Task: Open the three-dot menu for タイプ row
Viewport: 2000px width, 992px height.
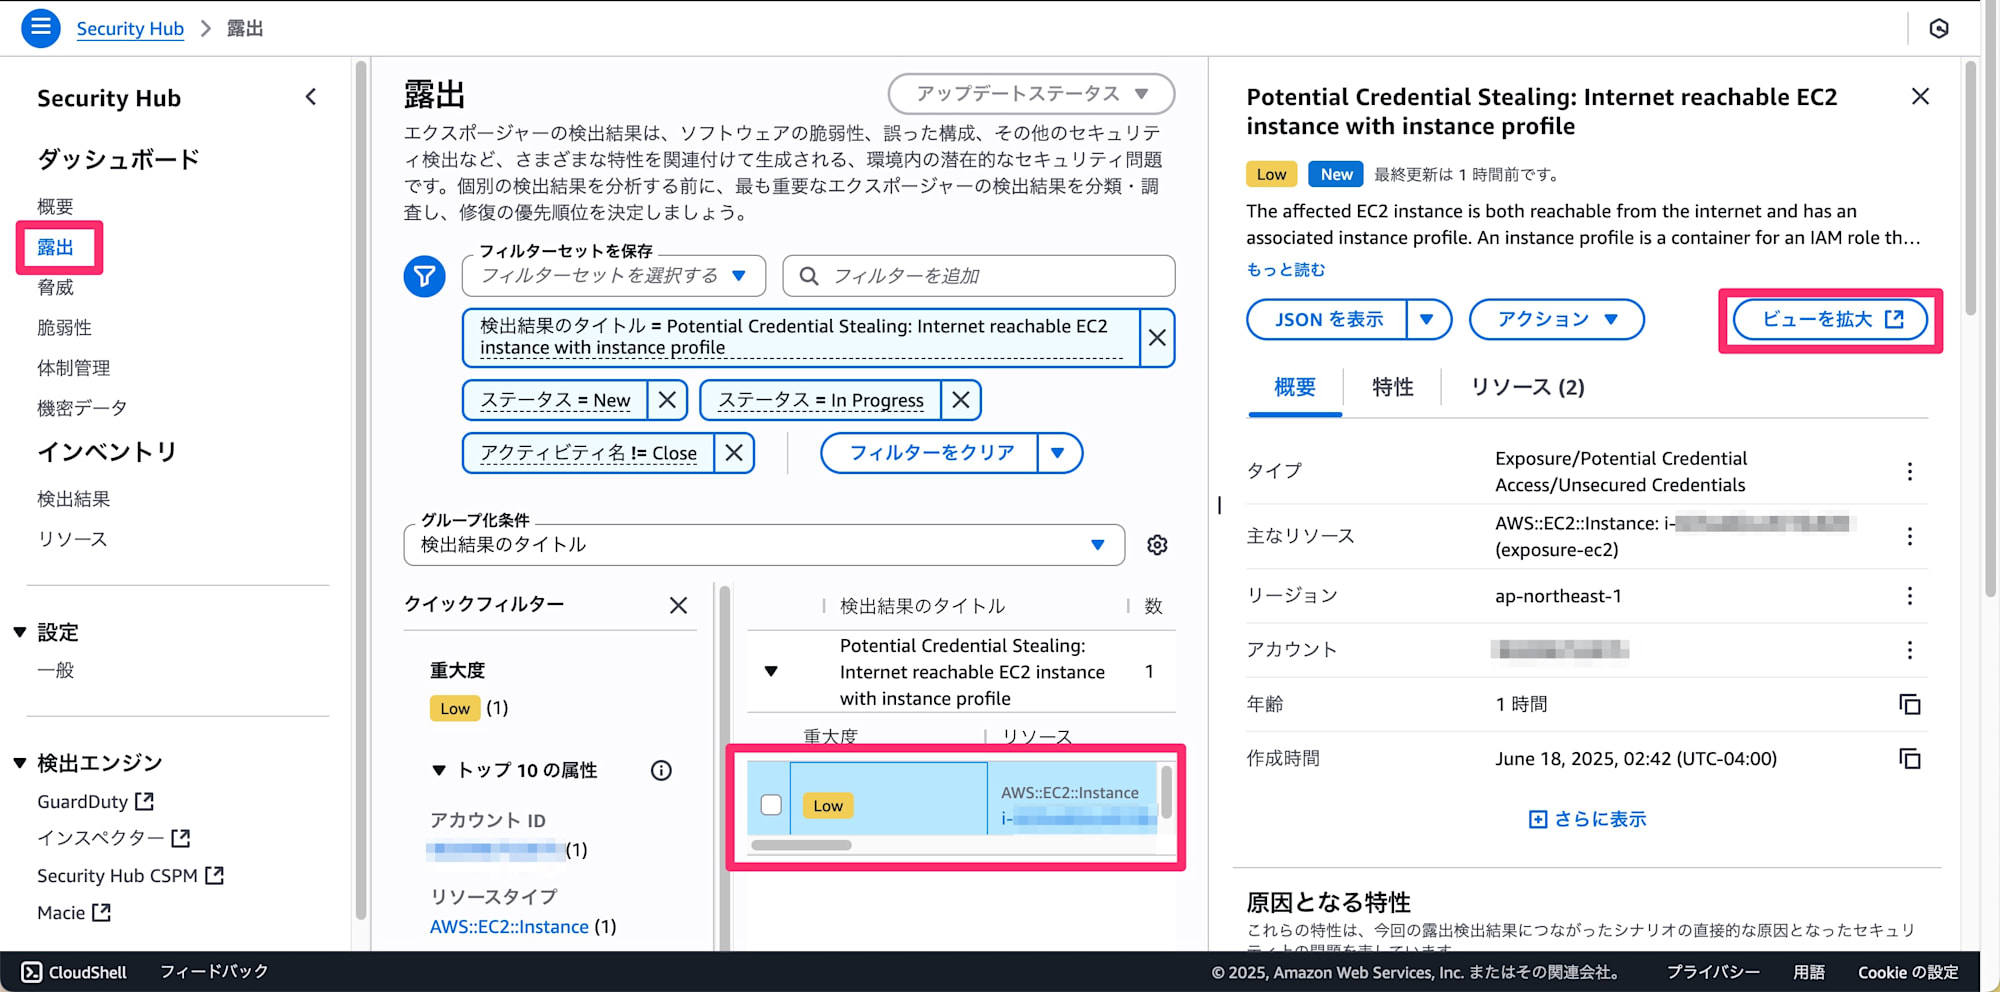Action: pyautogui.click(x=1910, y=471)
